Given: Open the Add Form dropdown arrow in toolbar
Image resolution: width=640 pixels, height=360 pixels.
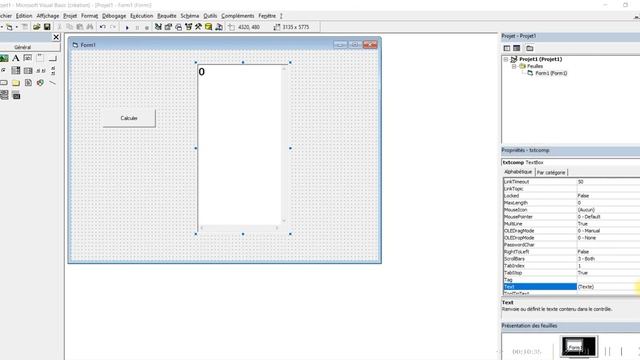Looking at the screenshot, I should coord(17,27).
